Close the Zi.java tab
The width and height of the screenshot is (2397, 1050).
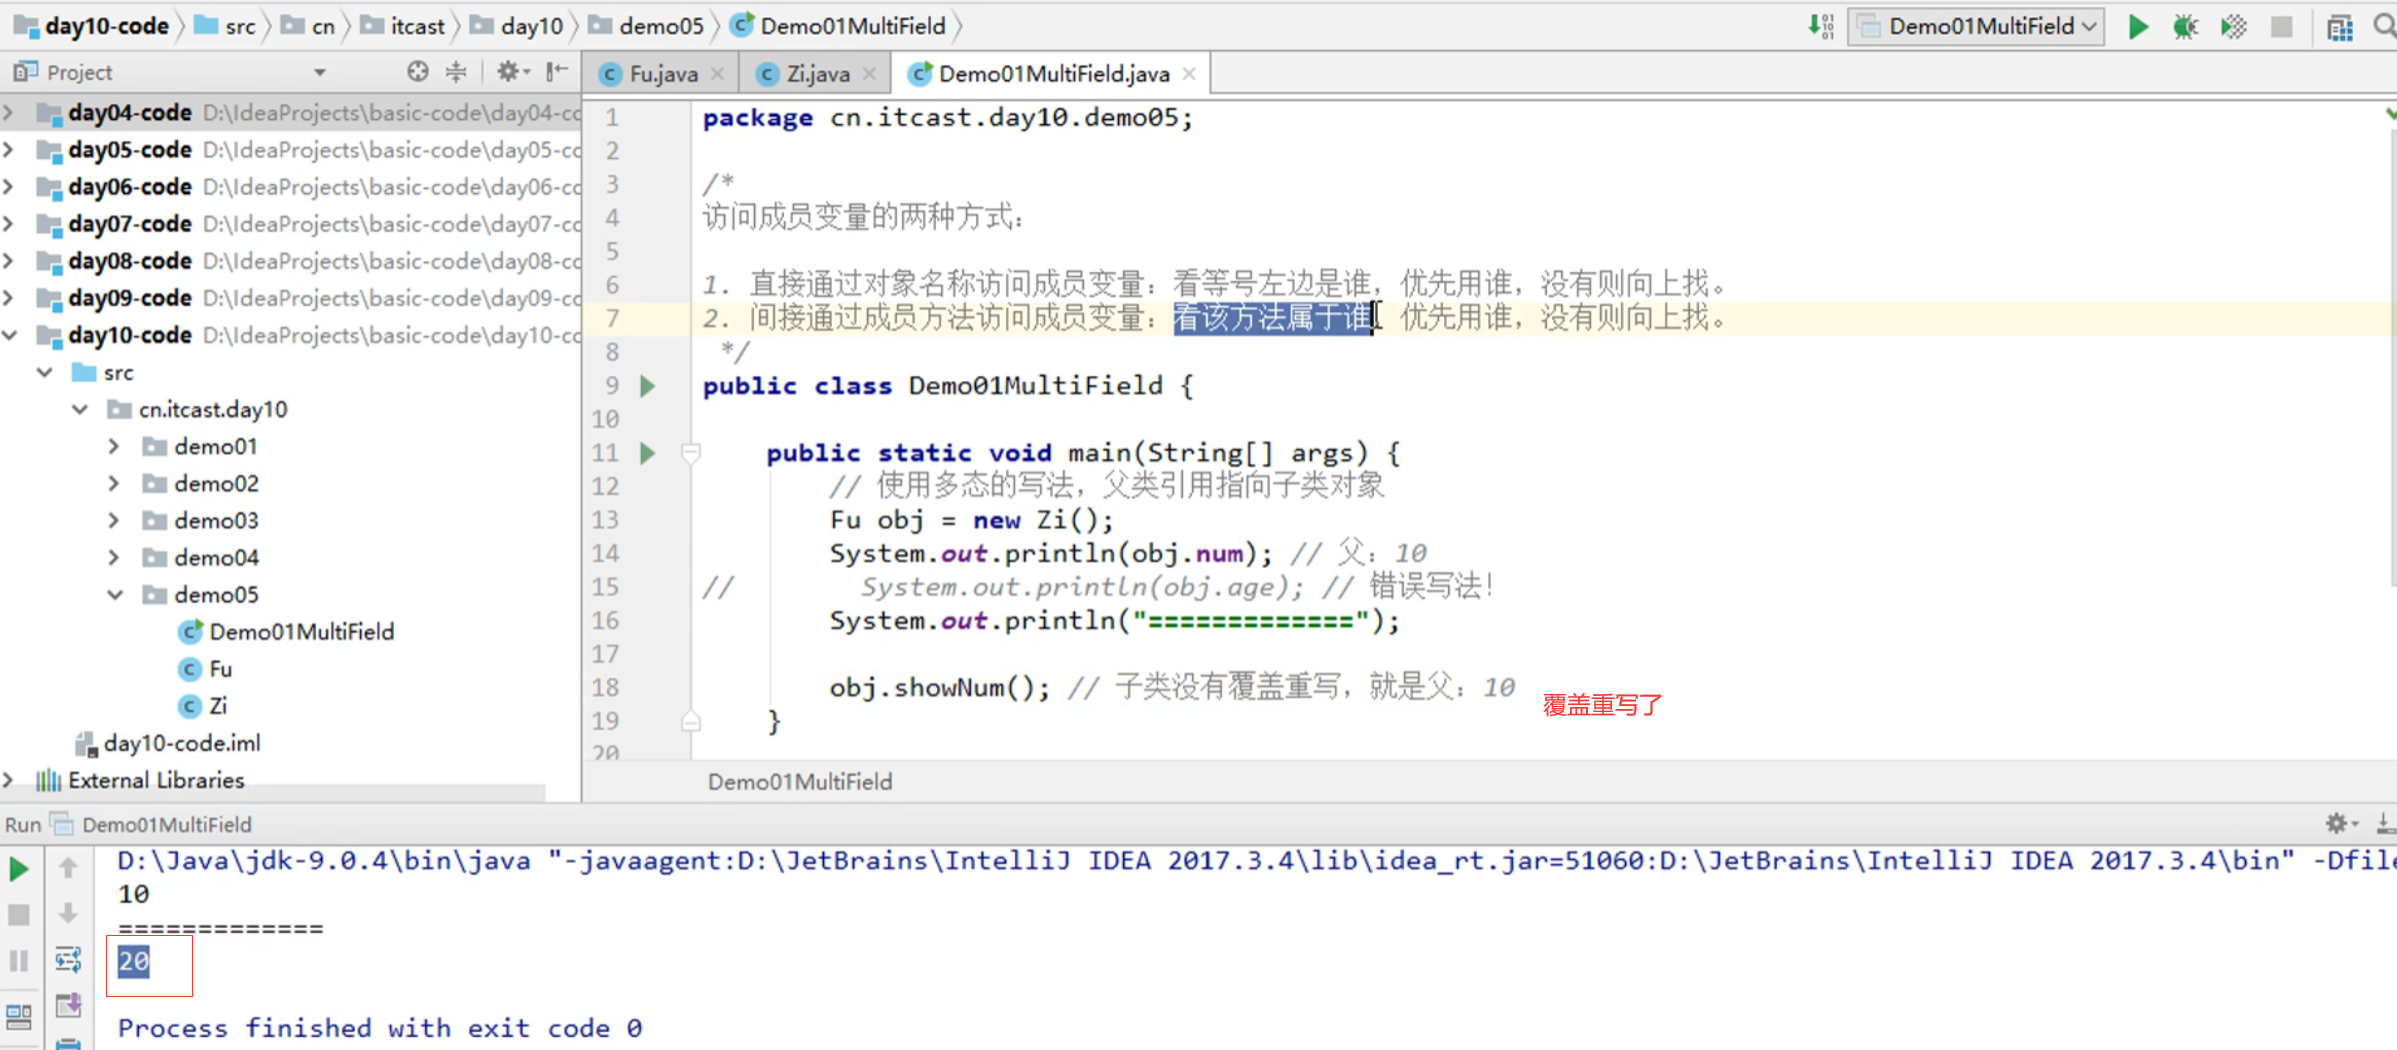point(869,74)
